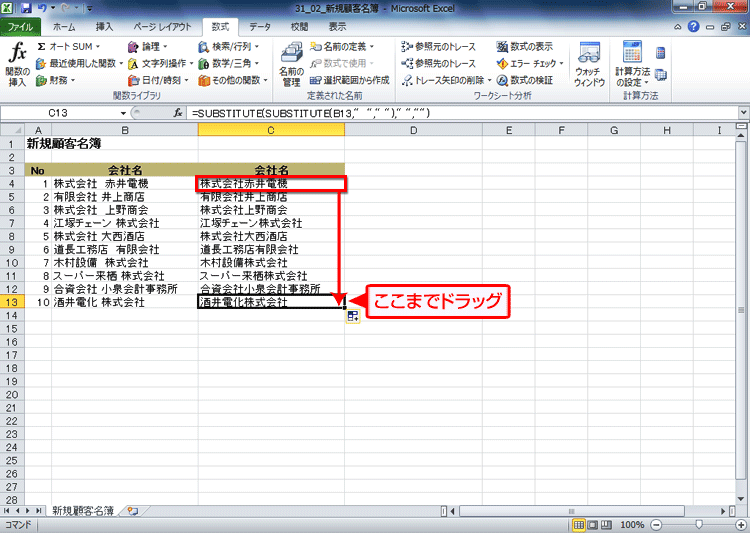The width and height of the screenshot is (750, 533).
Task: Open Date & Time (日付/時刻) functions
Action: 158,80
